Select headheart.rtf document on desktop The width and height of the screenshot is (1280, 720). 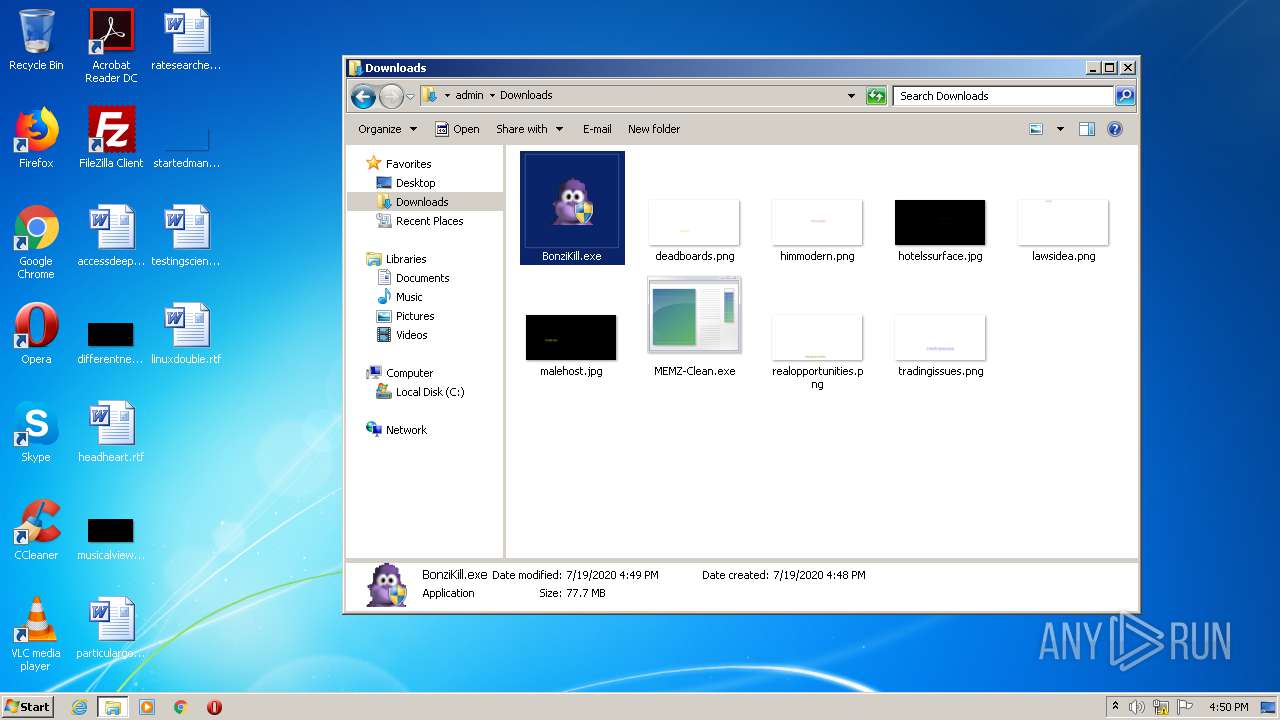(111, 432)
